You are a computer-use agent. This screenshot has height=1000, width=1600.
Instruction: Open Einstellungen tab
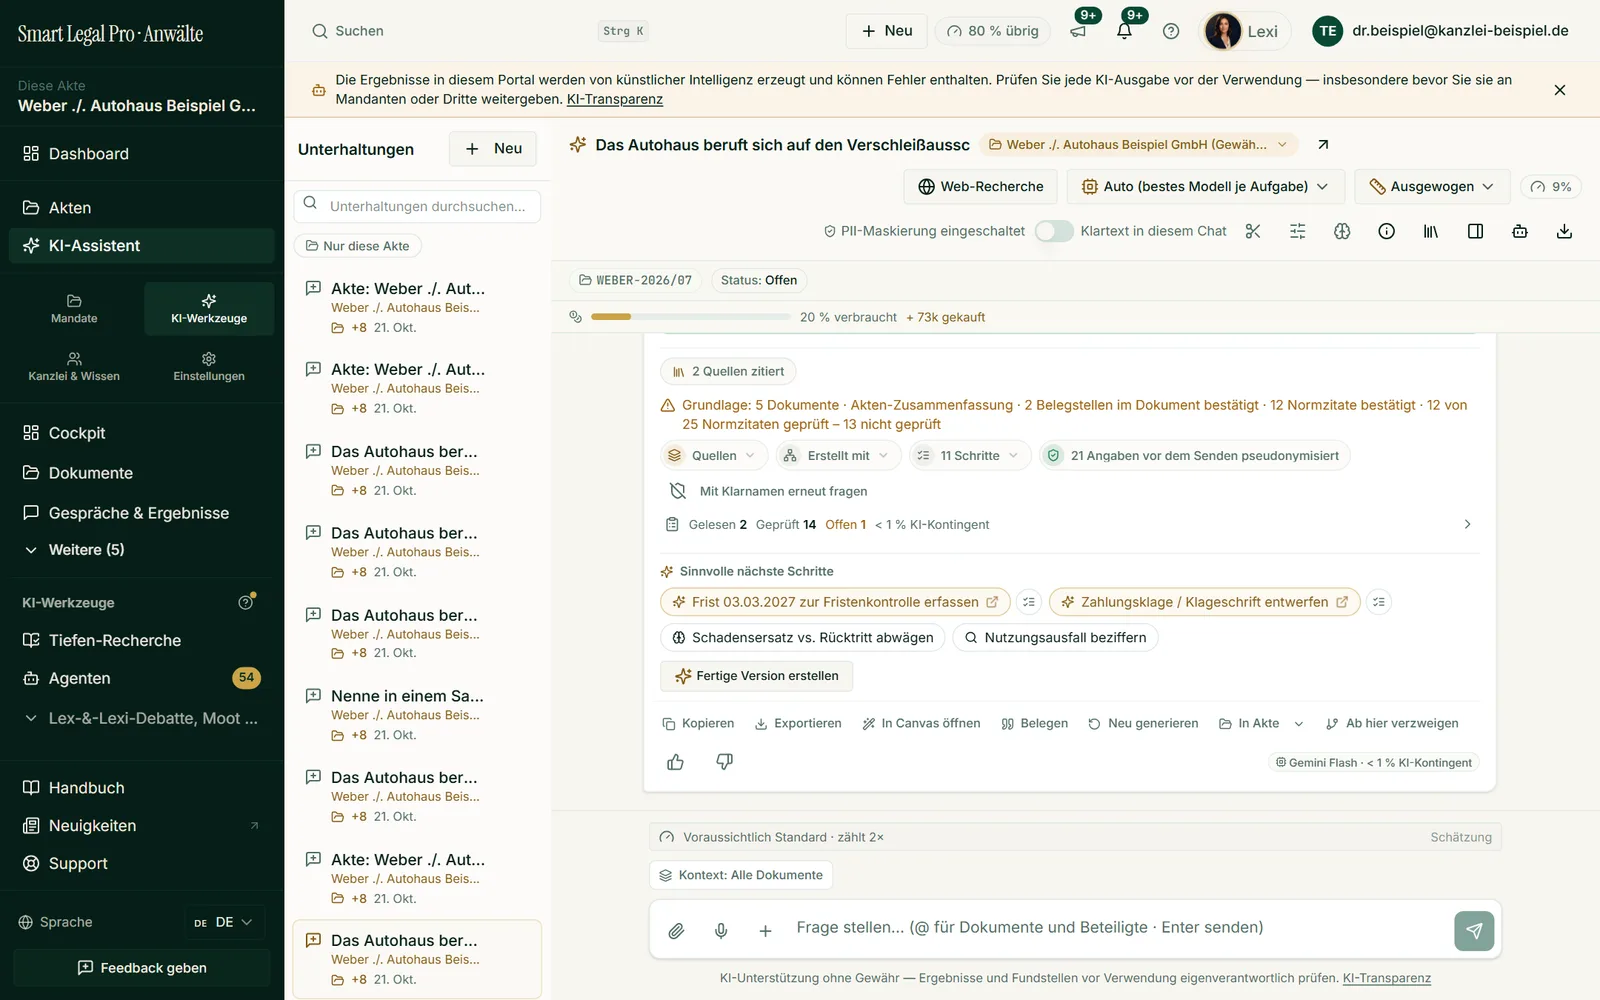click(209, 367)
